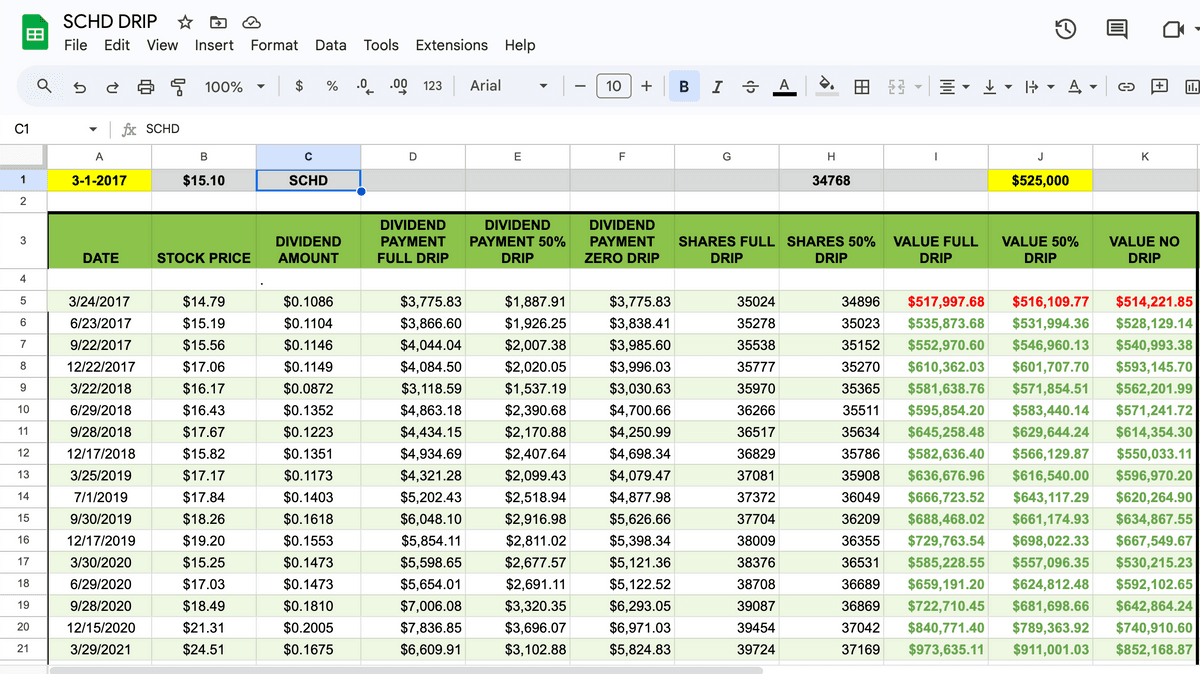Viewport: 1200px width, 674px height.
Task: Click the Print icon in toolbar
Action: 145,87
